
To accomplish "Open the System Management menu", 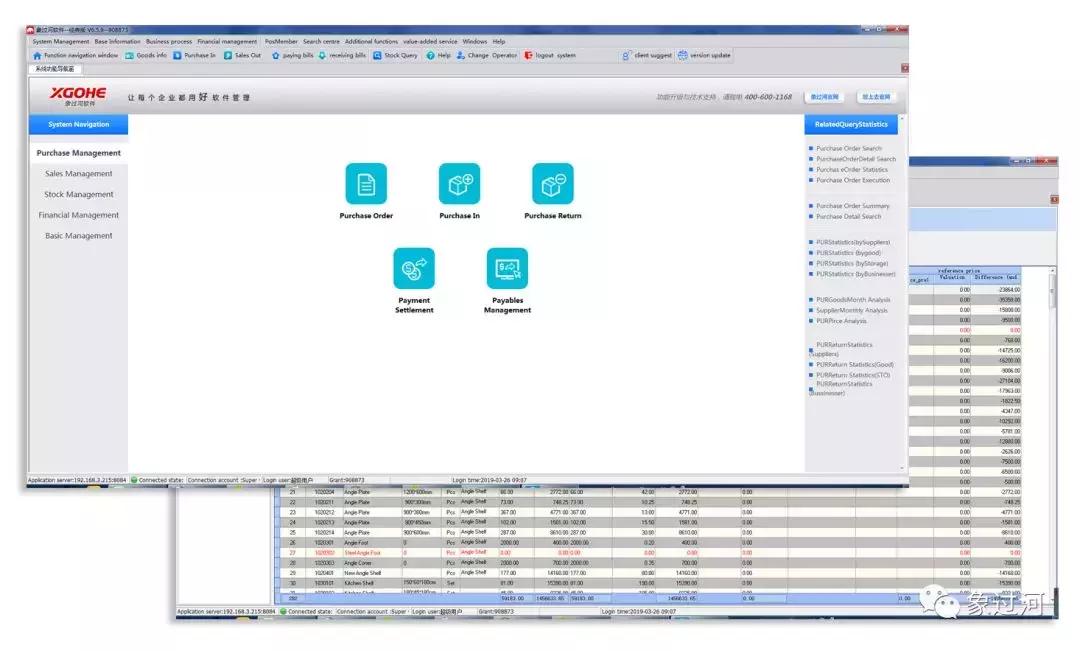I will pyautogui.click(x=61, y=41).
